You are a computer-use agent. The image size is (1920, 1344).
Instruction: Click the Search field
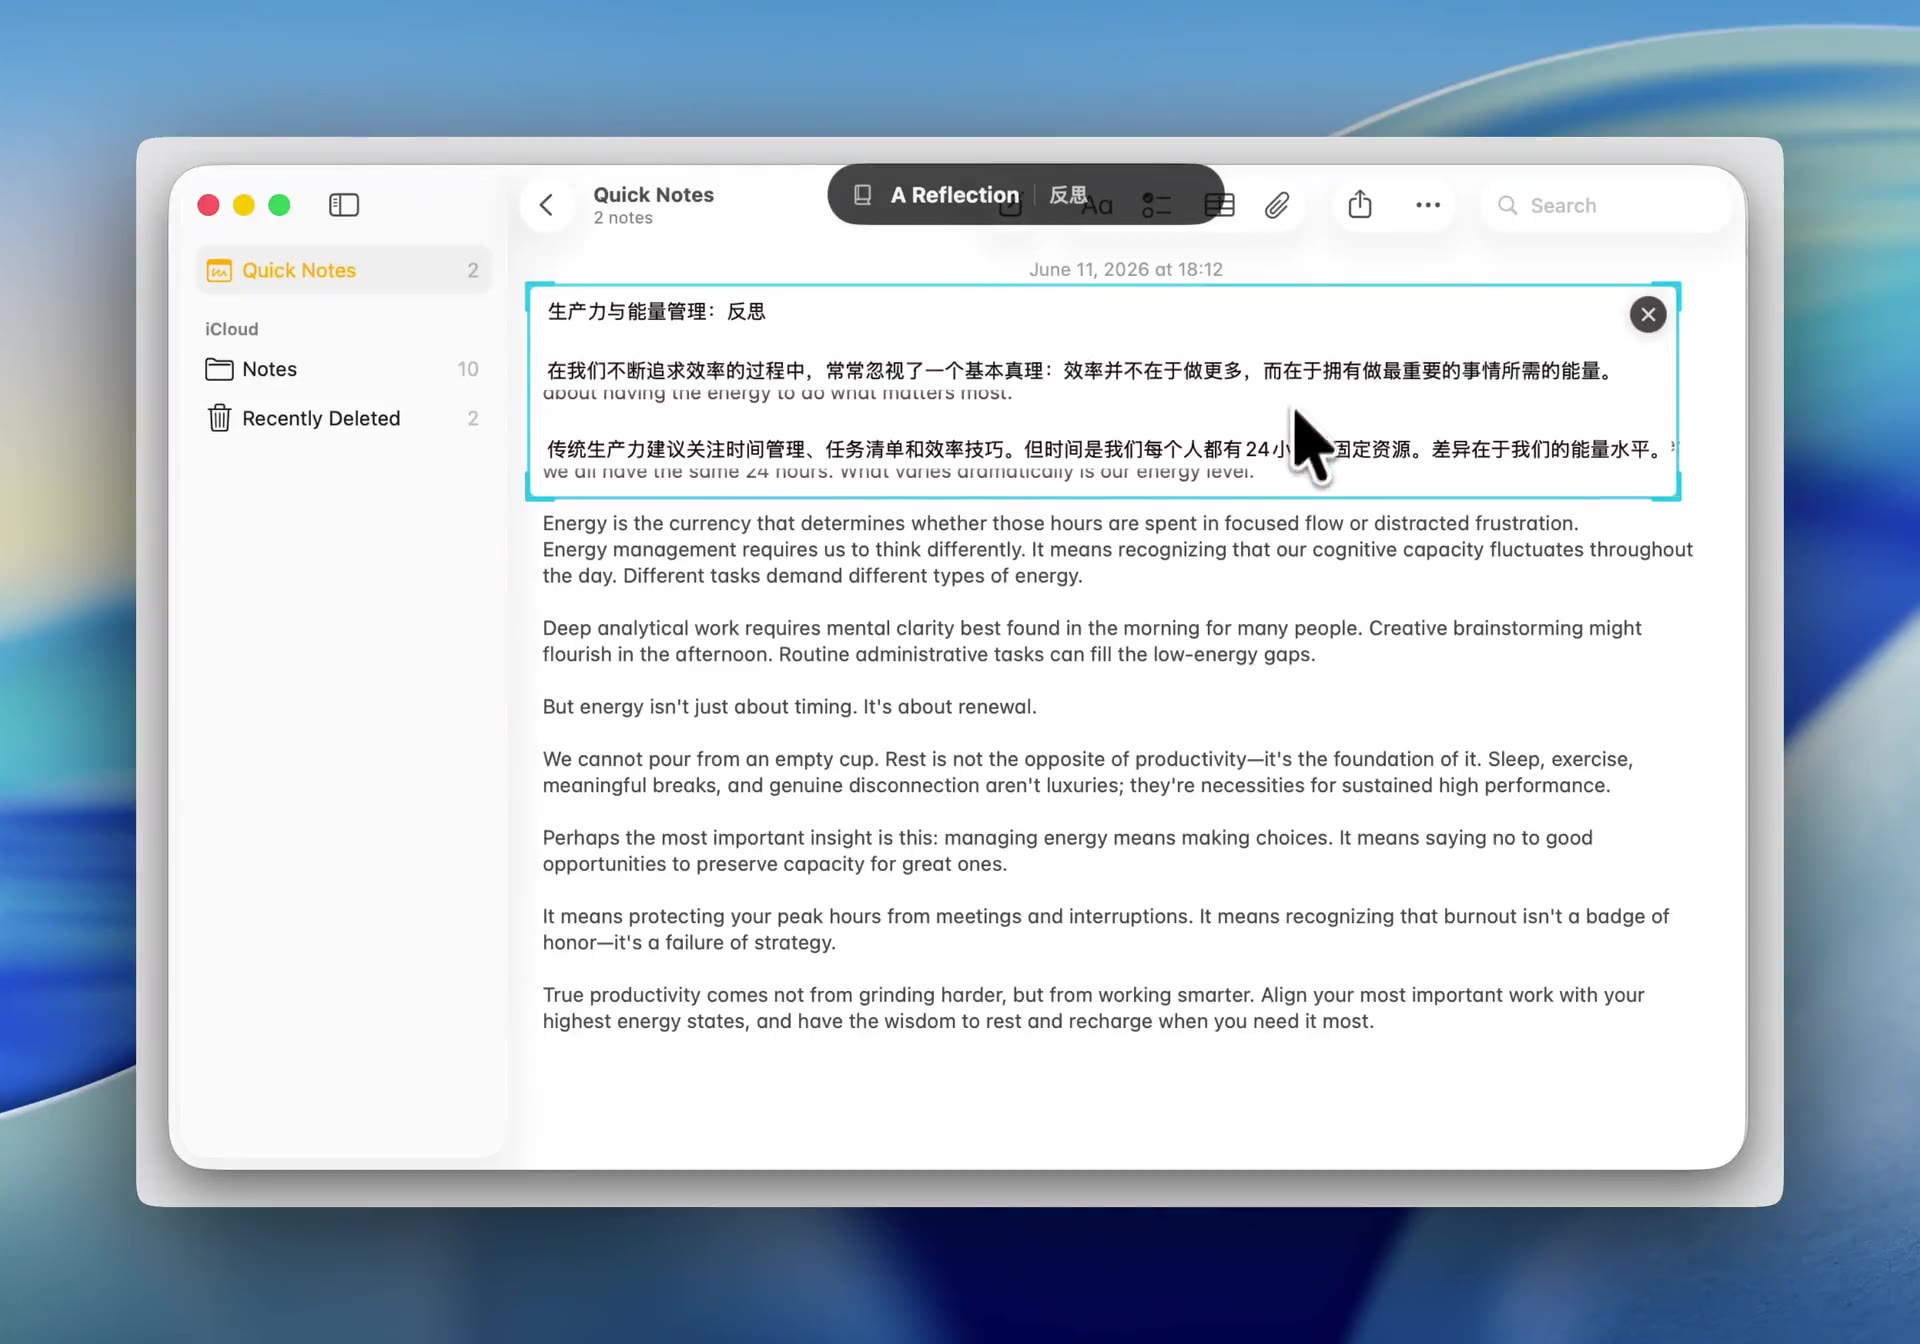pyautogui.click(x=1606, y=205)
